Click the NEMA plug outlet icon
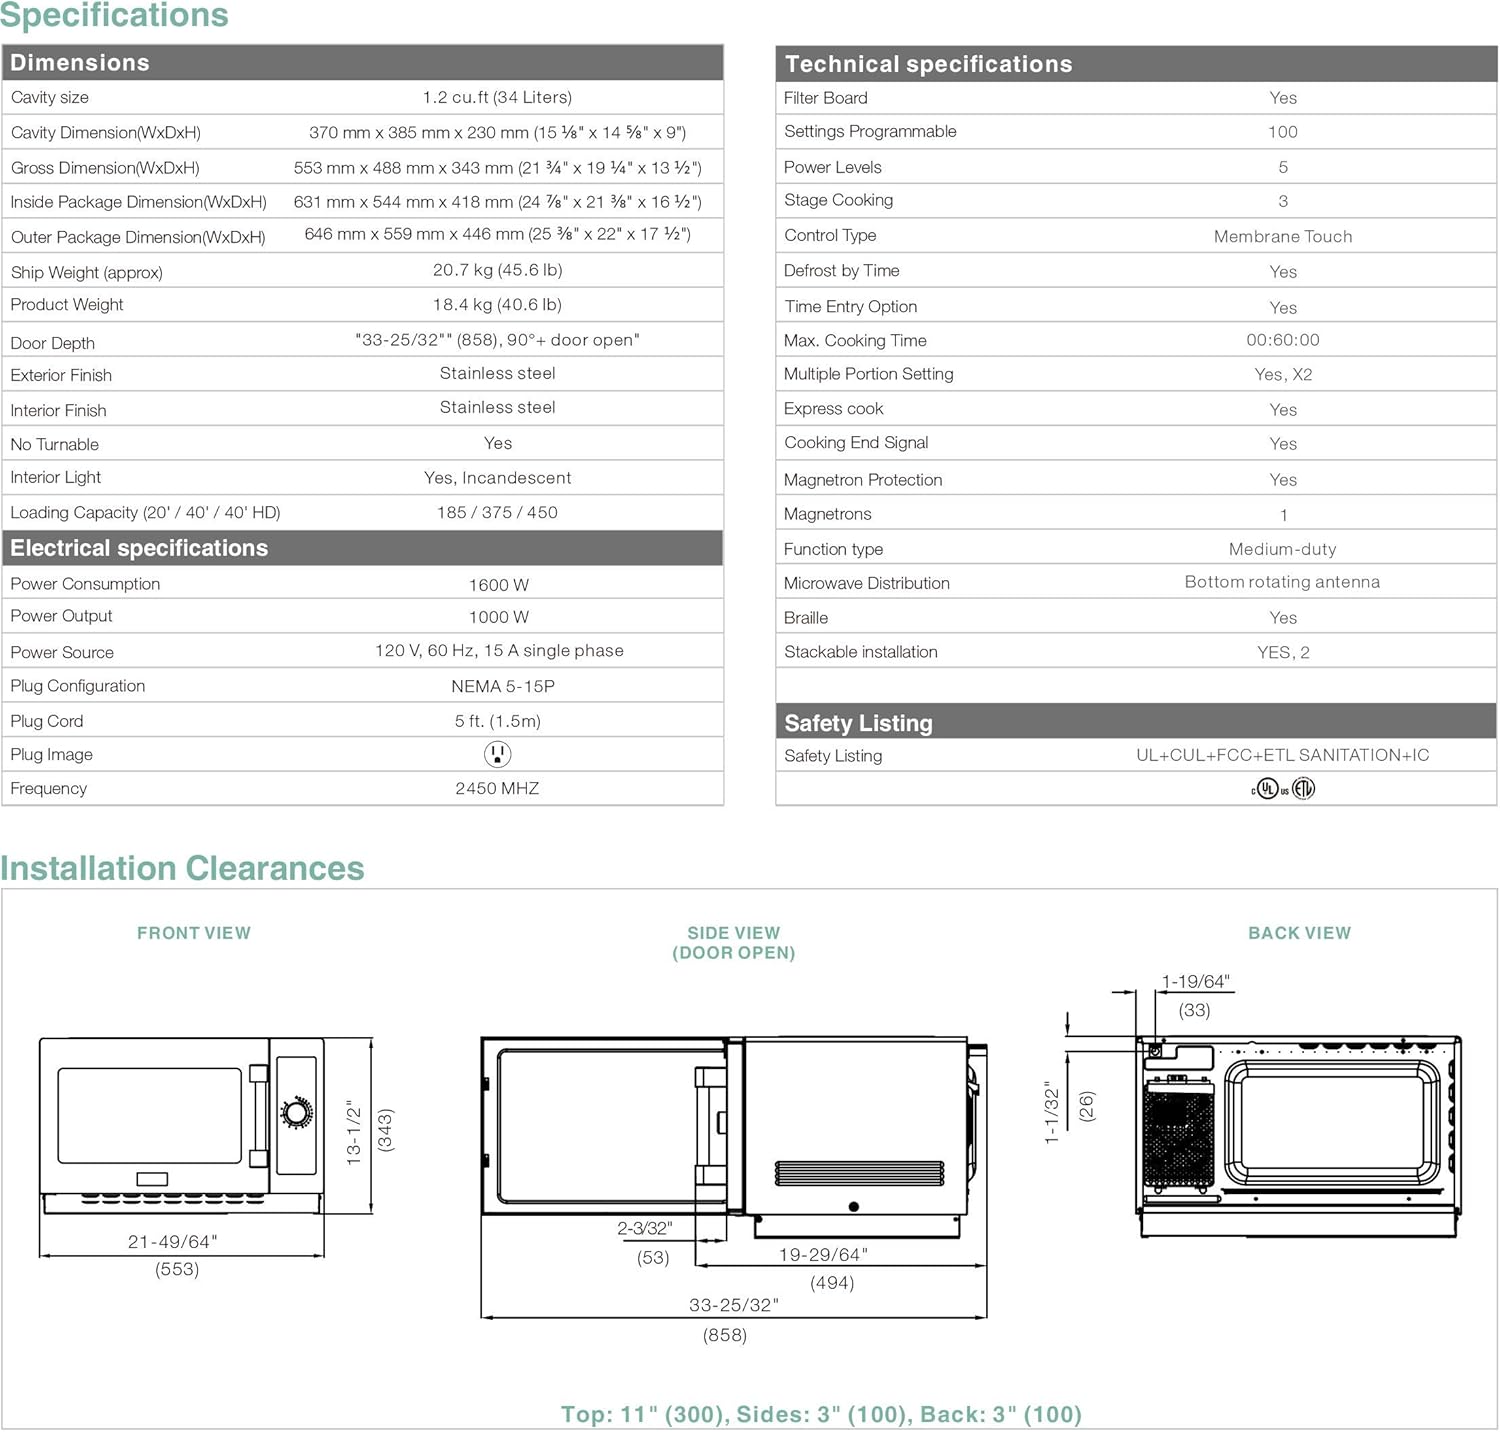The image size is (1500, 1432). click(x=497, y=754)
